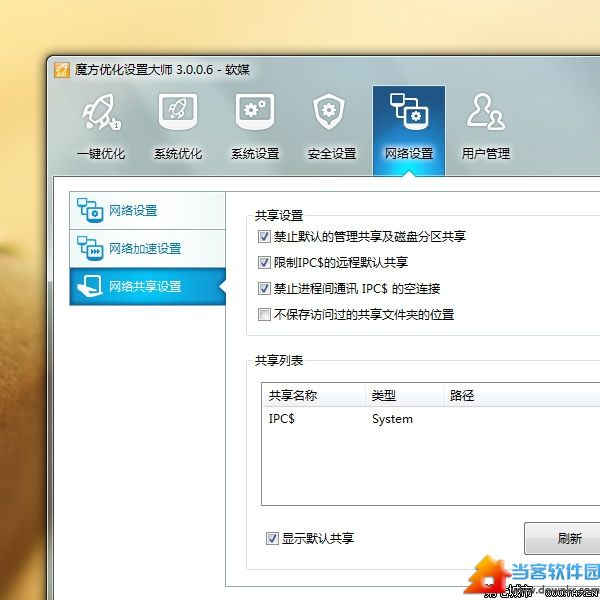The width and height of the screenshot is (600, 600).
Task: Click the 刷新 refresh button
Action: [564, 538]
